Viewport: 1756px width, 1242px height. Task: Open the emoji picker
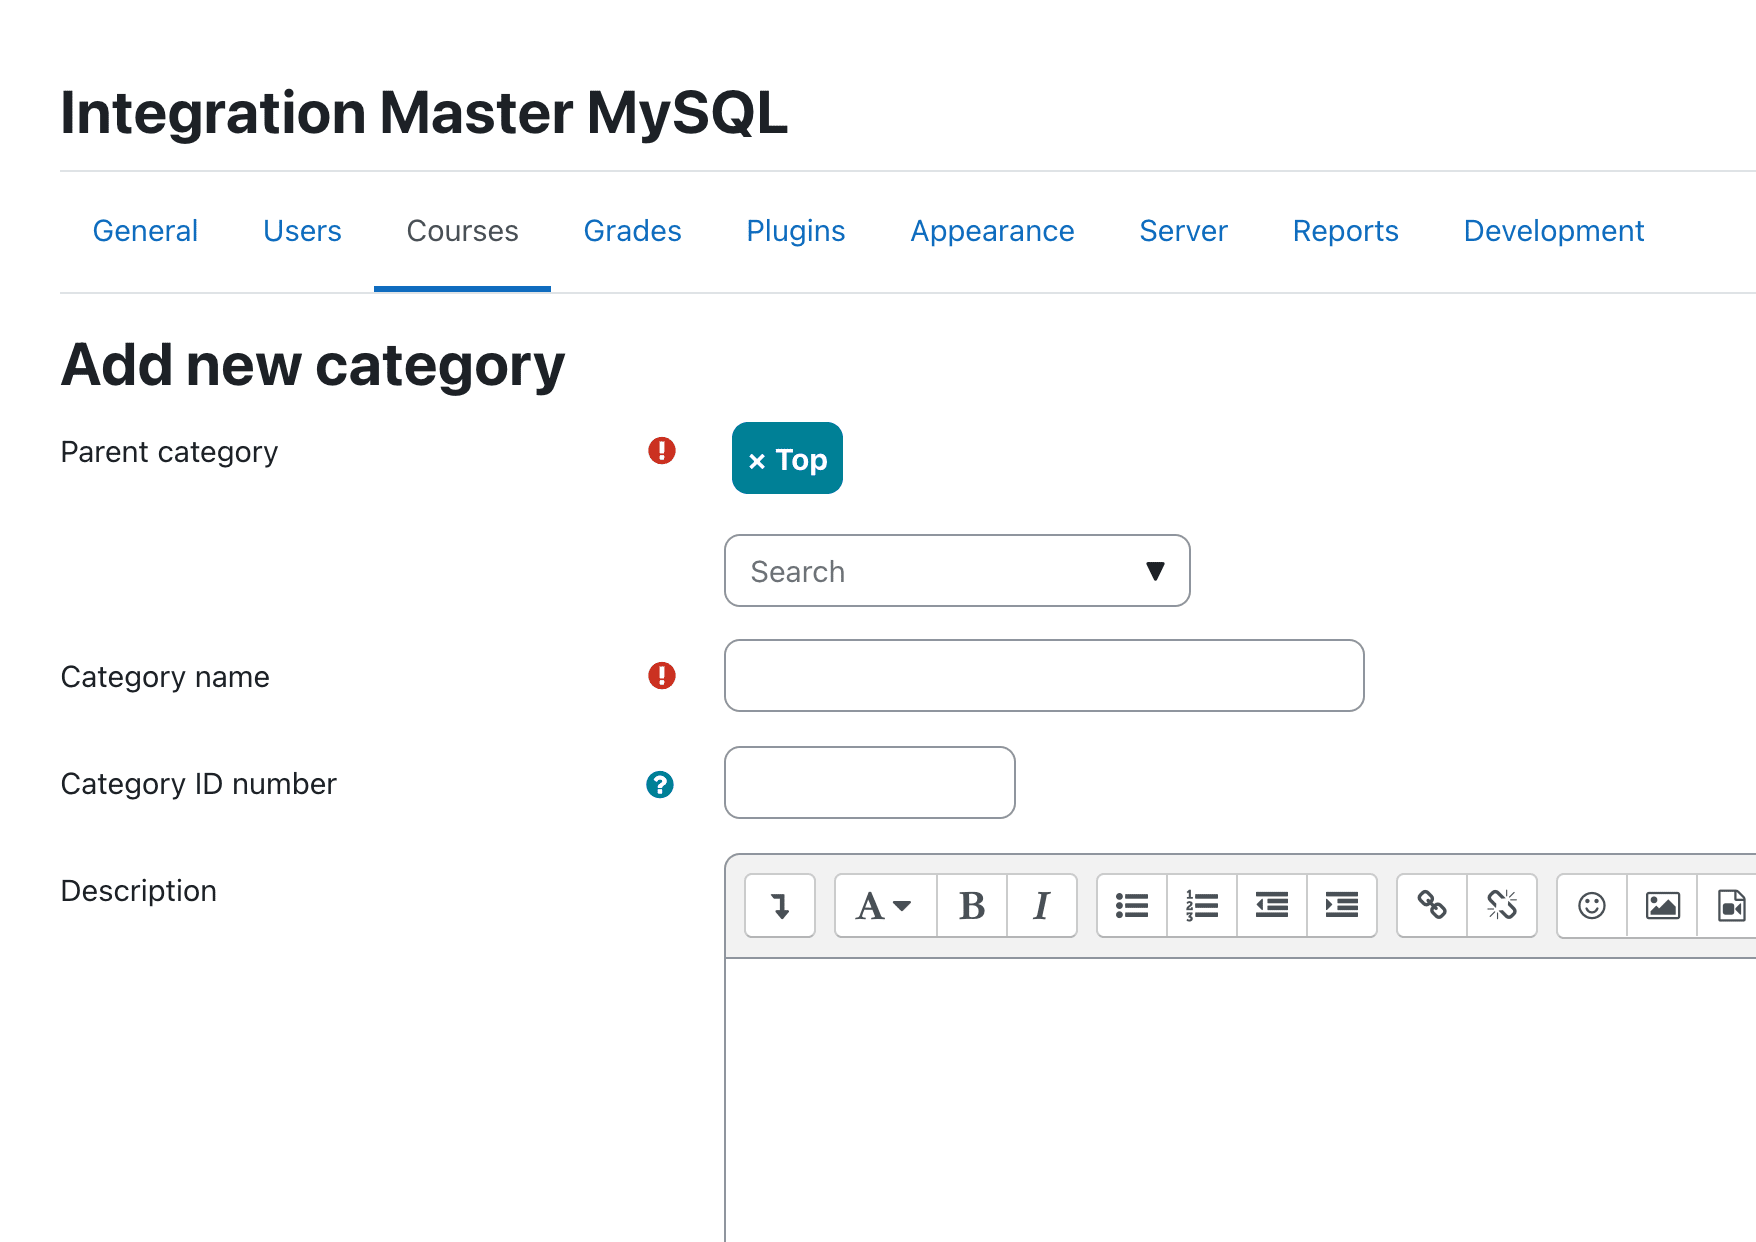point(1592,906)
